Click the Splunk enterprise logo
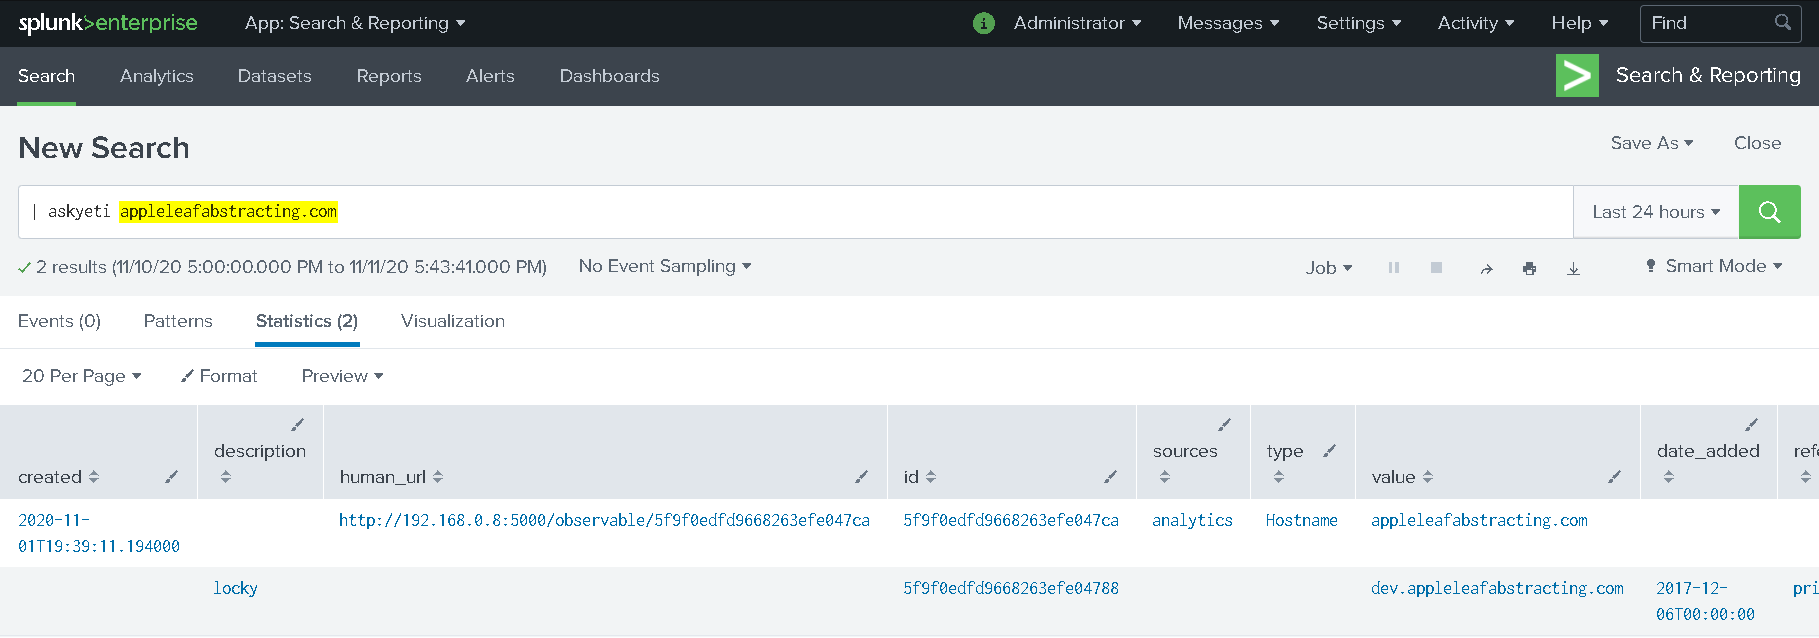The height and width of the screenshot is (638, 1819). 108,23
